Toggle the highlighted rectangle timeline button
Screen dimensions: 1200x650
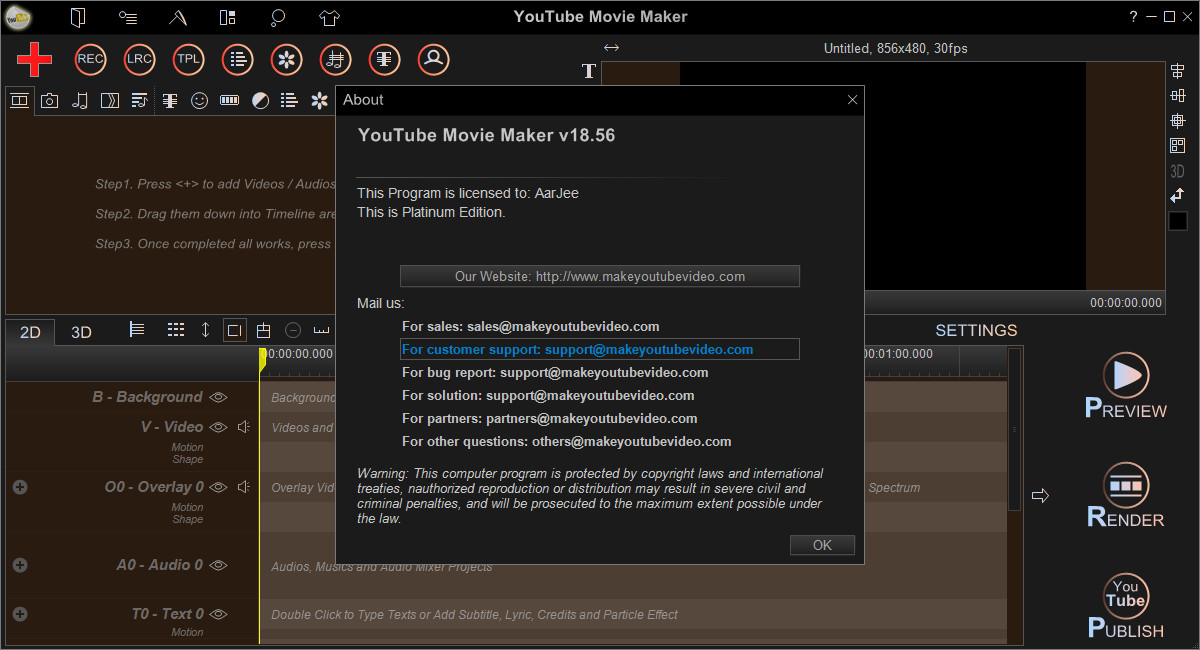(x=235, y=330)
